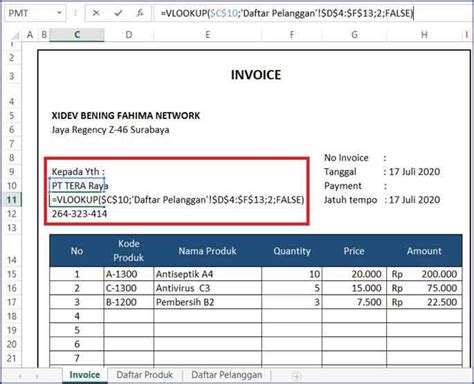Screen dimensions: 474x384
Task: Click the Price table header
Action: 354,251
